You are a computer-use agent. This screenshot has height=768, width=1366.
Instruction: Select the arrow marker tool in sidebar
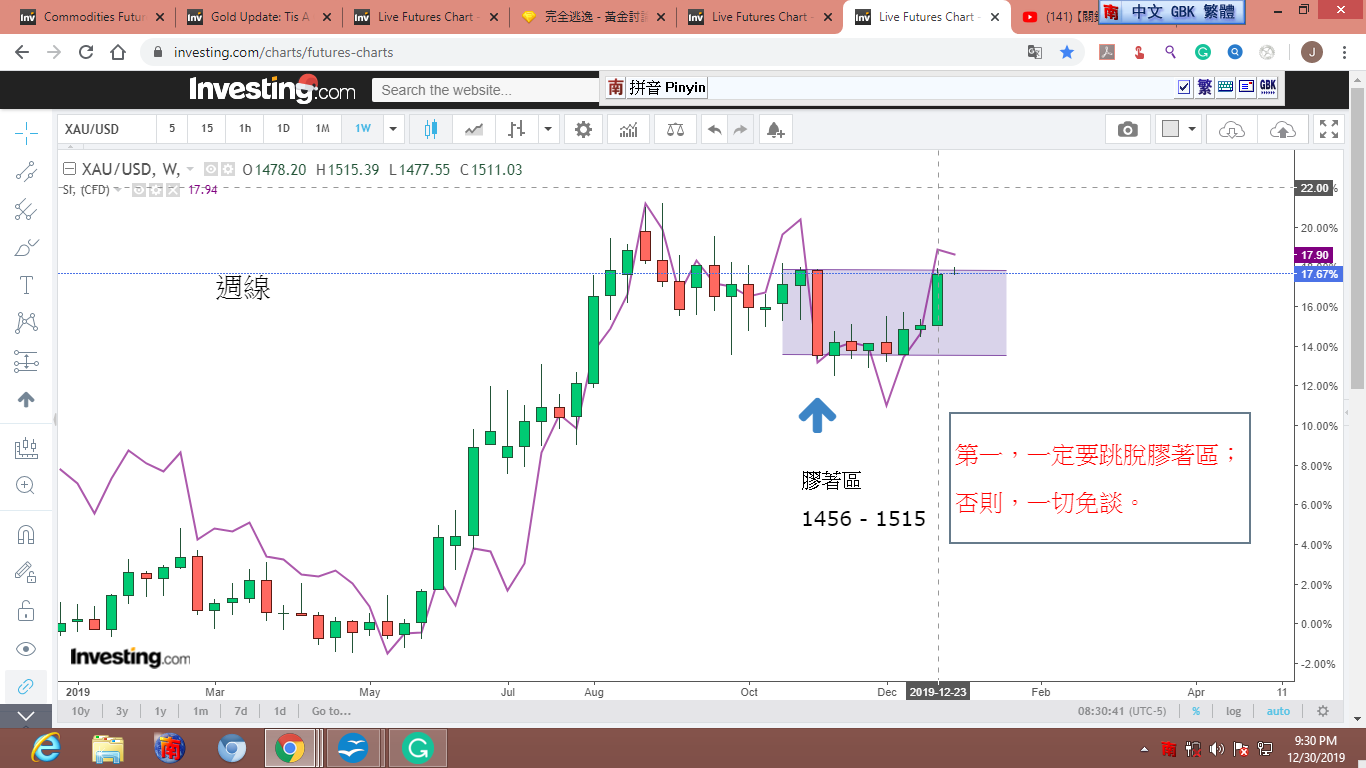26,399
